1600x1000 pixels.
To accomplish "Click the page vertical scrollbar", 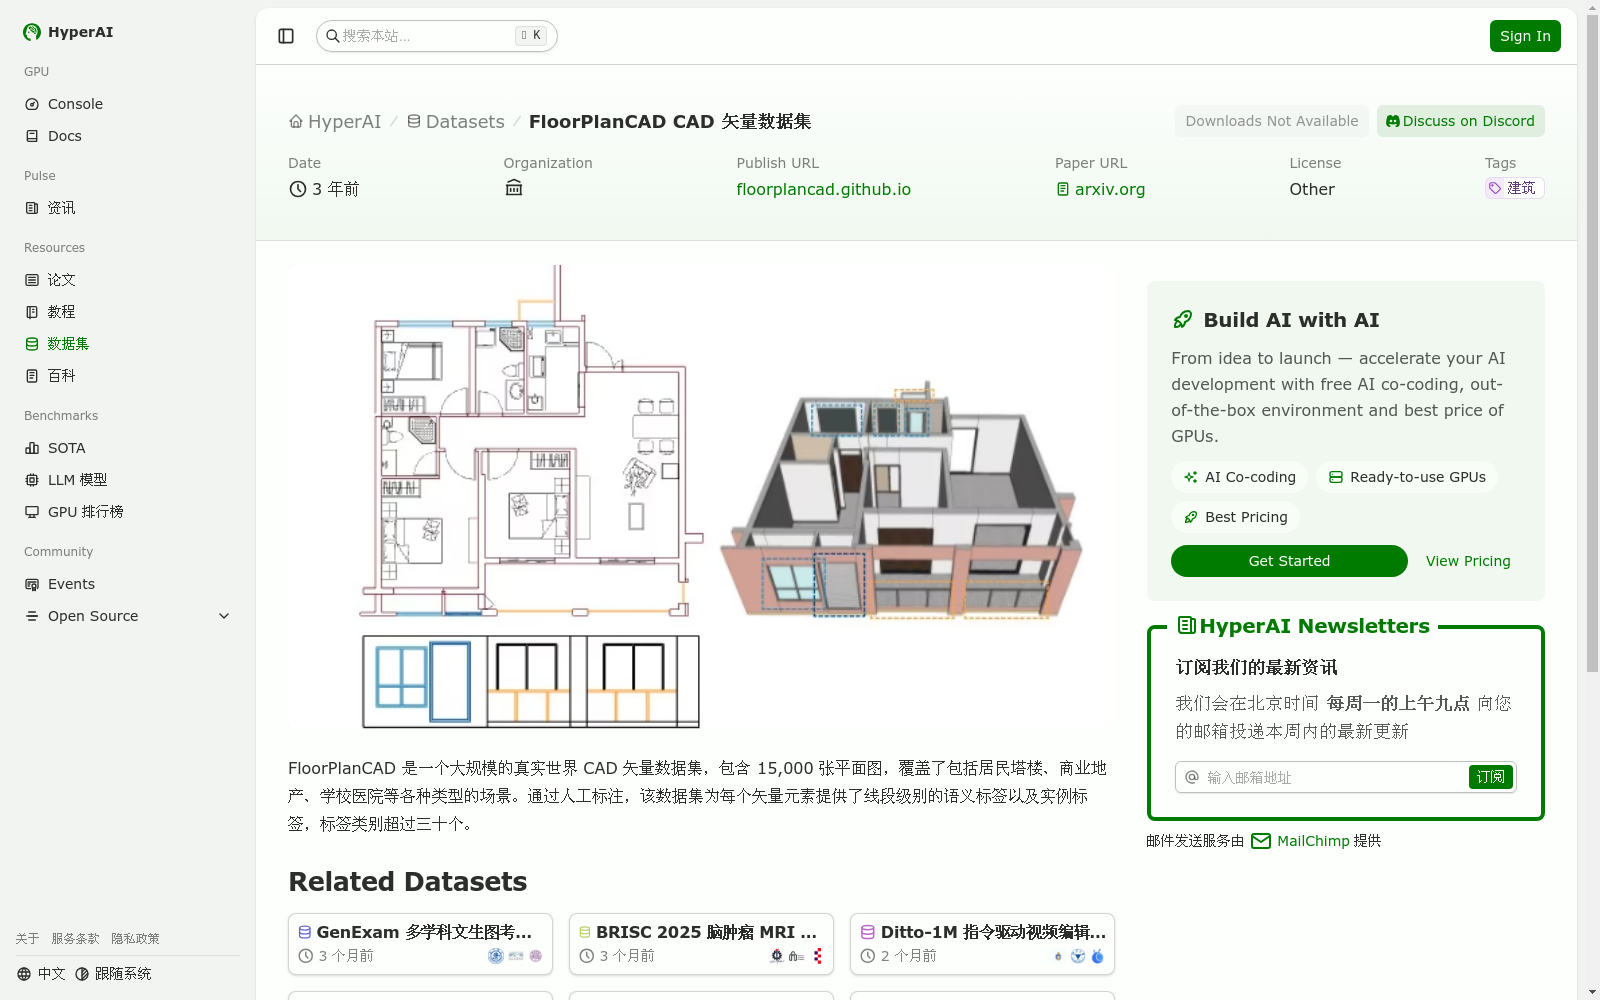I will pos(1592,343).
